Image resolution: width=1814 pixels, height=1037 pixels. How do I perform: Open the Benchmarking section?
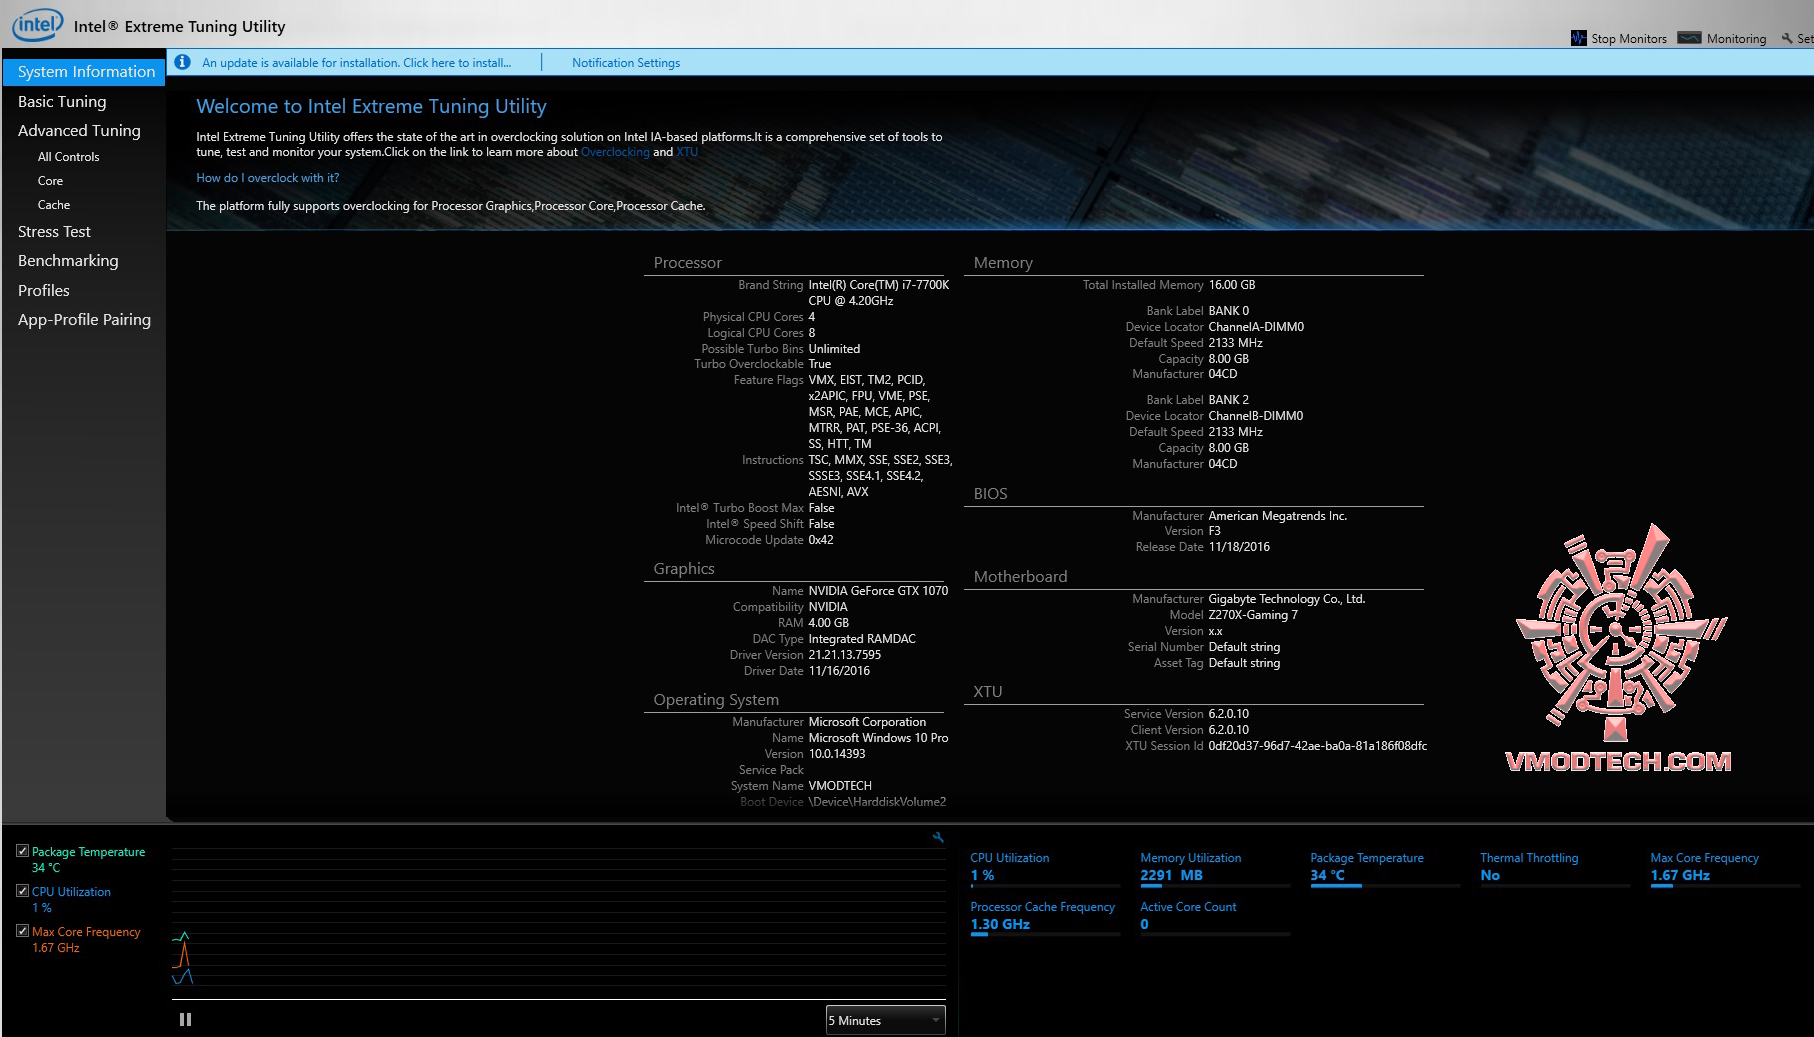[68, 261]
